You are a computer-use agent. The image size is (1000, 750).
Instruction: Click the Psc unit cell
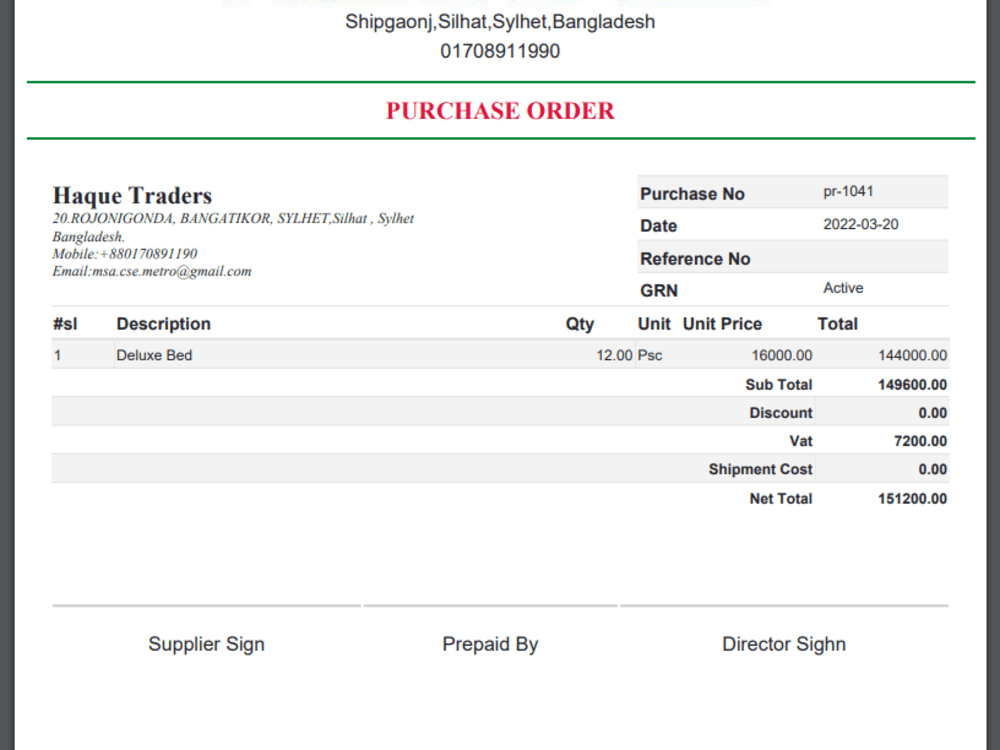click(x=650, y=355)
